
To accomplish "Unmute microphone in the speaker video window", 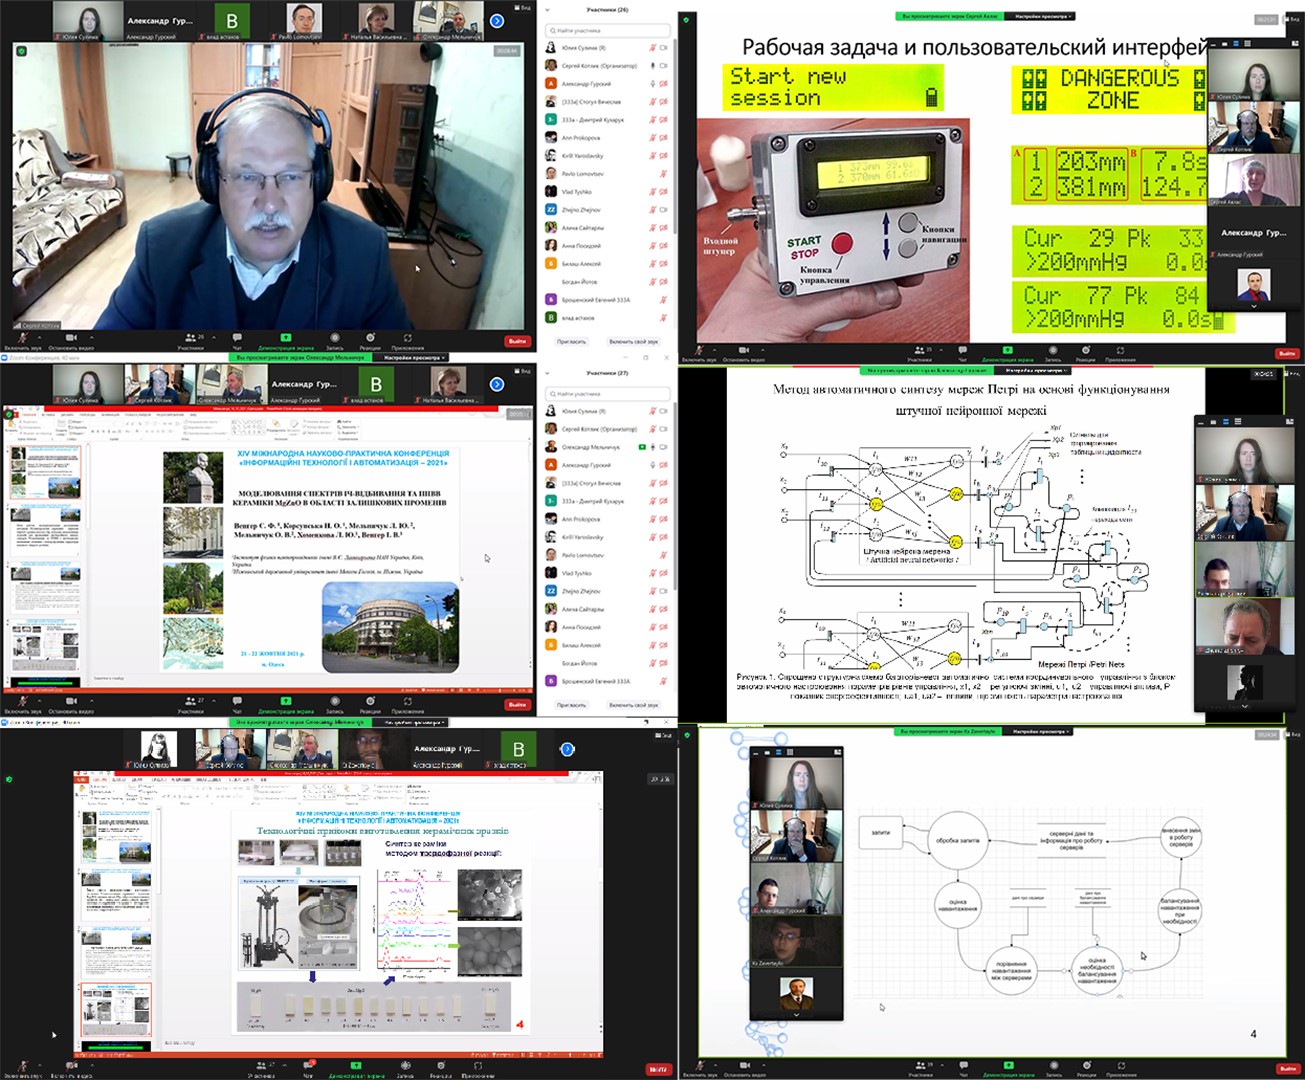I will pos(23,341).
